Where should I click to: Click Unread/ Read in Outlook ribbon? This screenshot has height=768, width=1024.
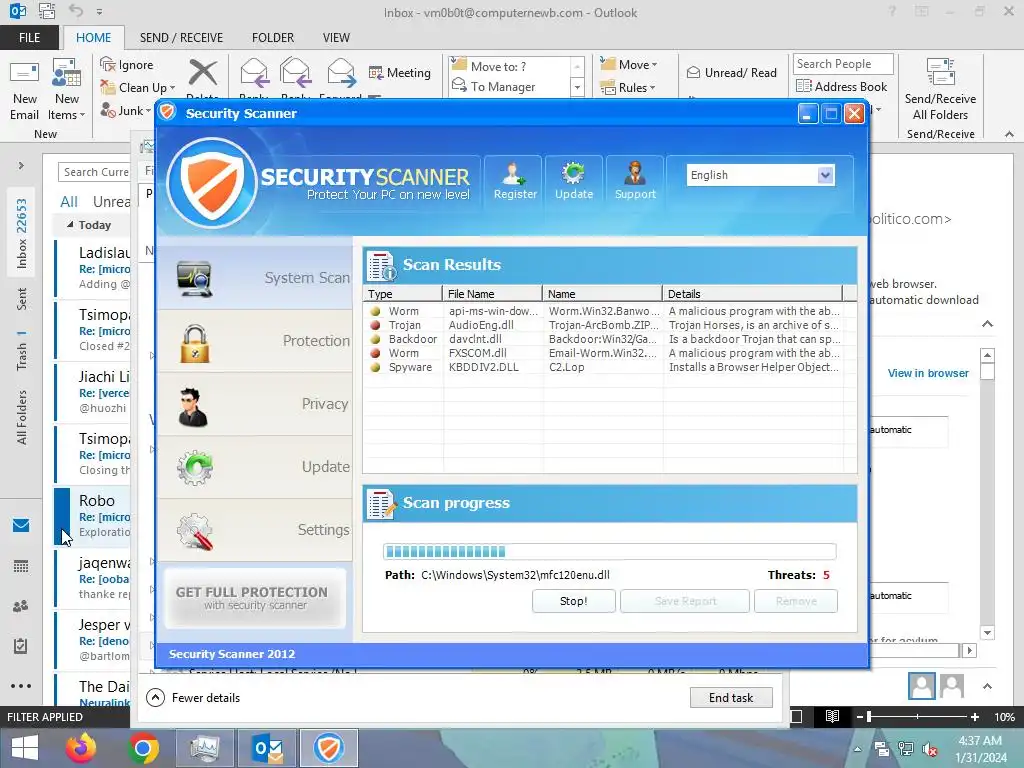[731, 72]
